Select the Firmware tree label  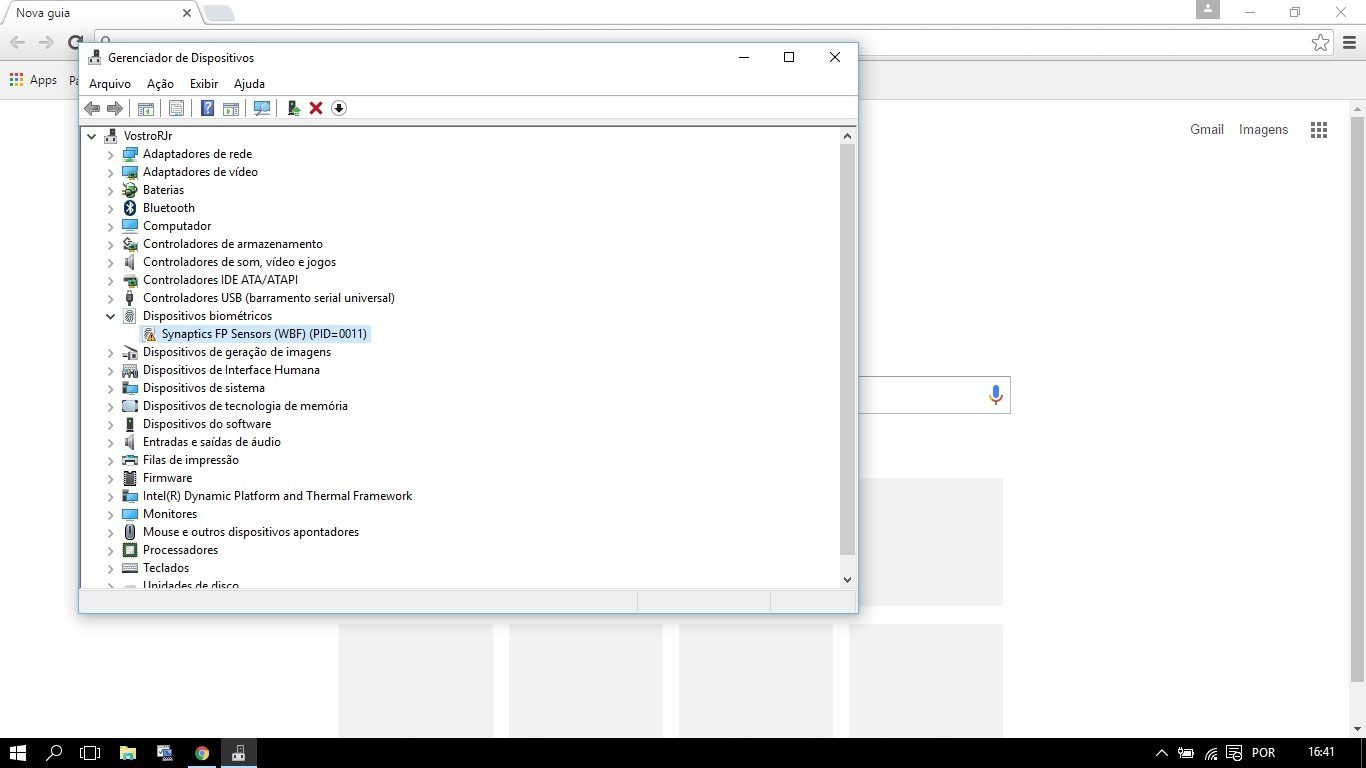point(167,478)
